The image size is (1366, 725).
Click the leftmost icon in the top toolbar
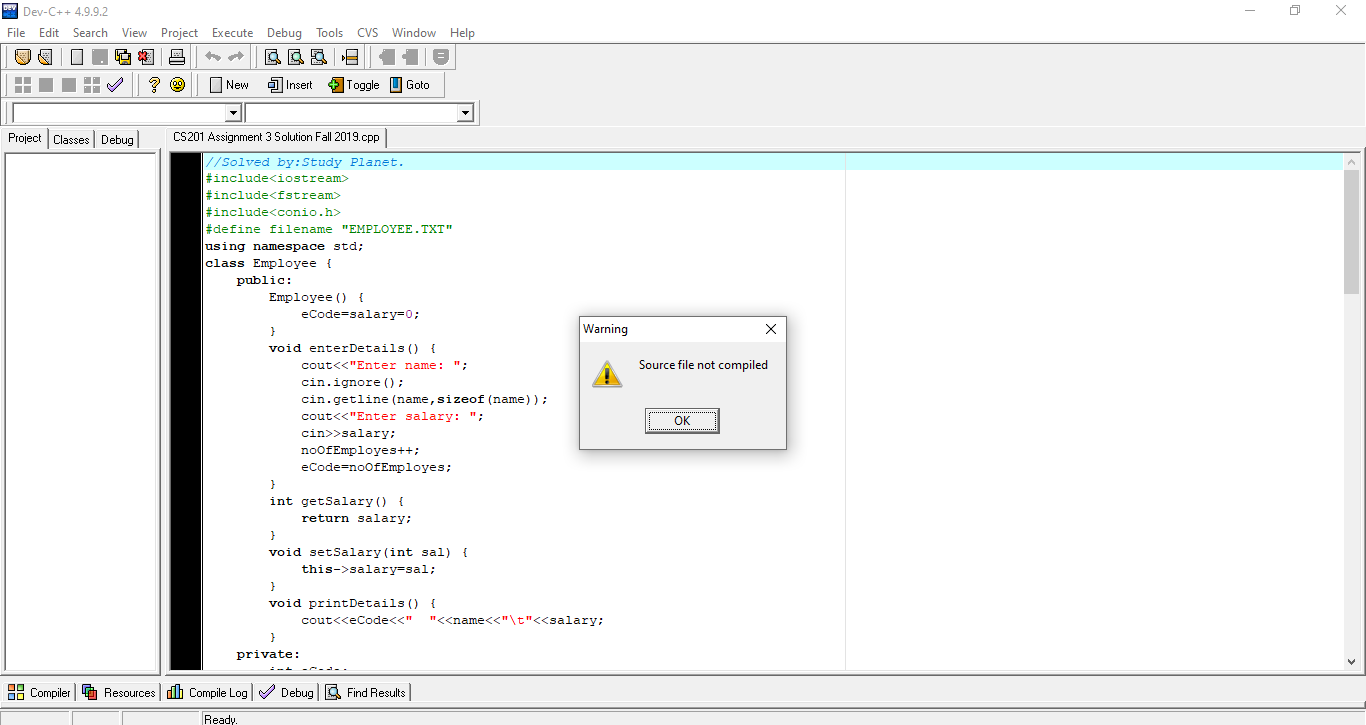pyautogui.click(x=22, y=57)
